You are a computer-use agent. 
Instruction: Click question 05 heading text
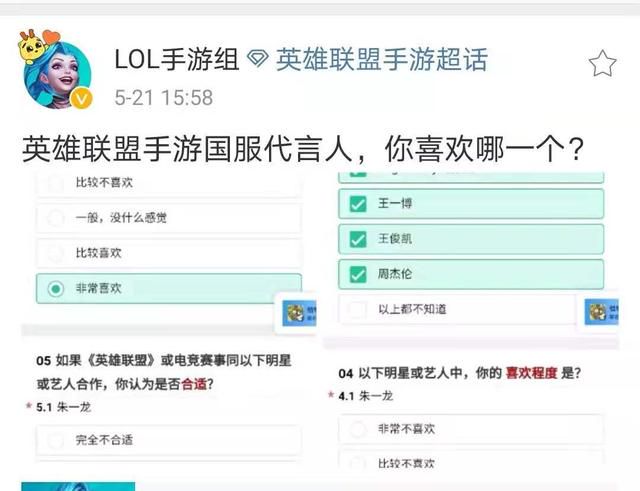point(164,372)
